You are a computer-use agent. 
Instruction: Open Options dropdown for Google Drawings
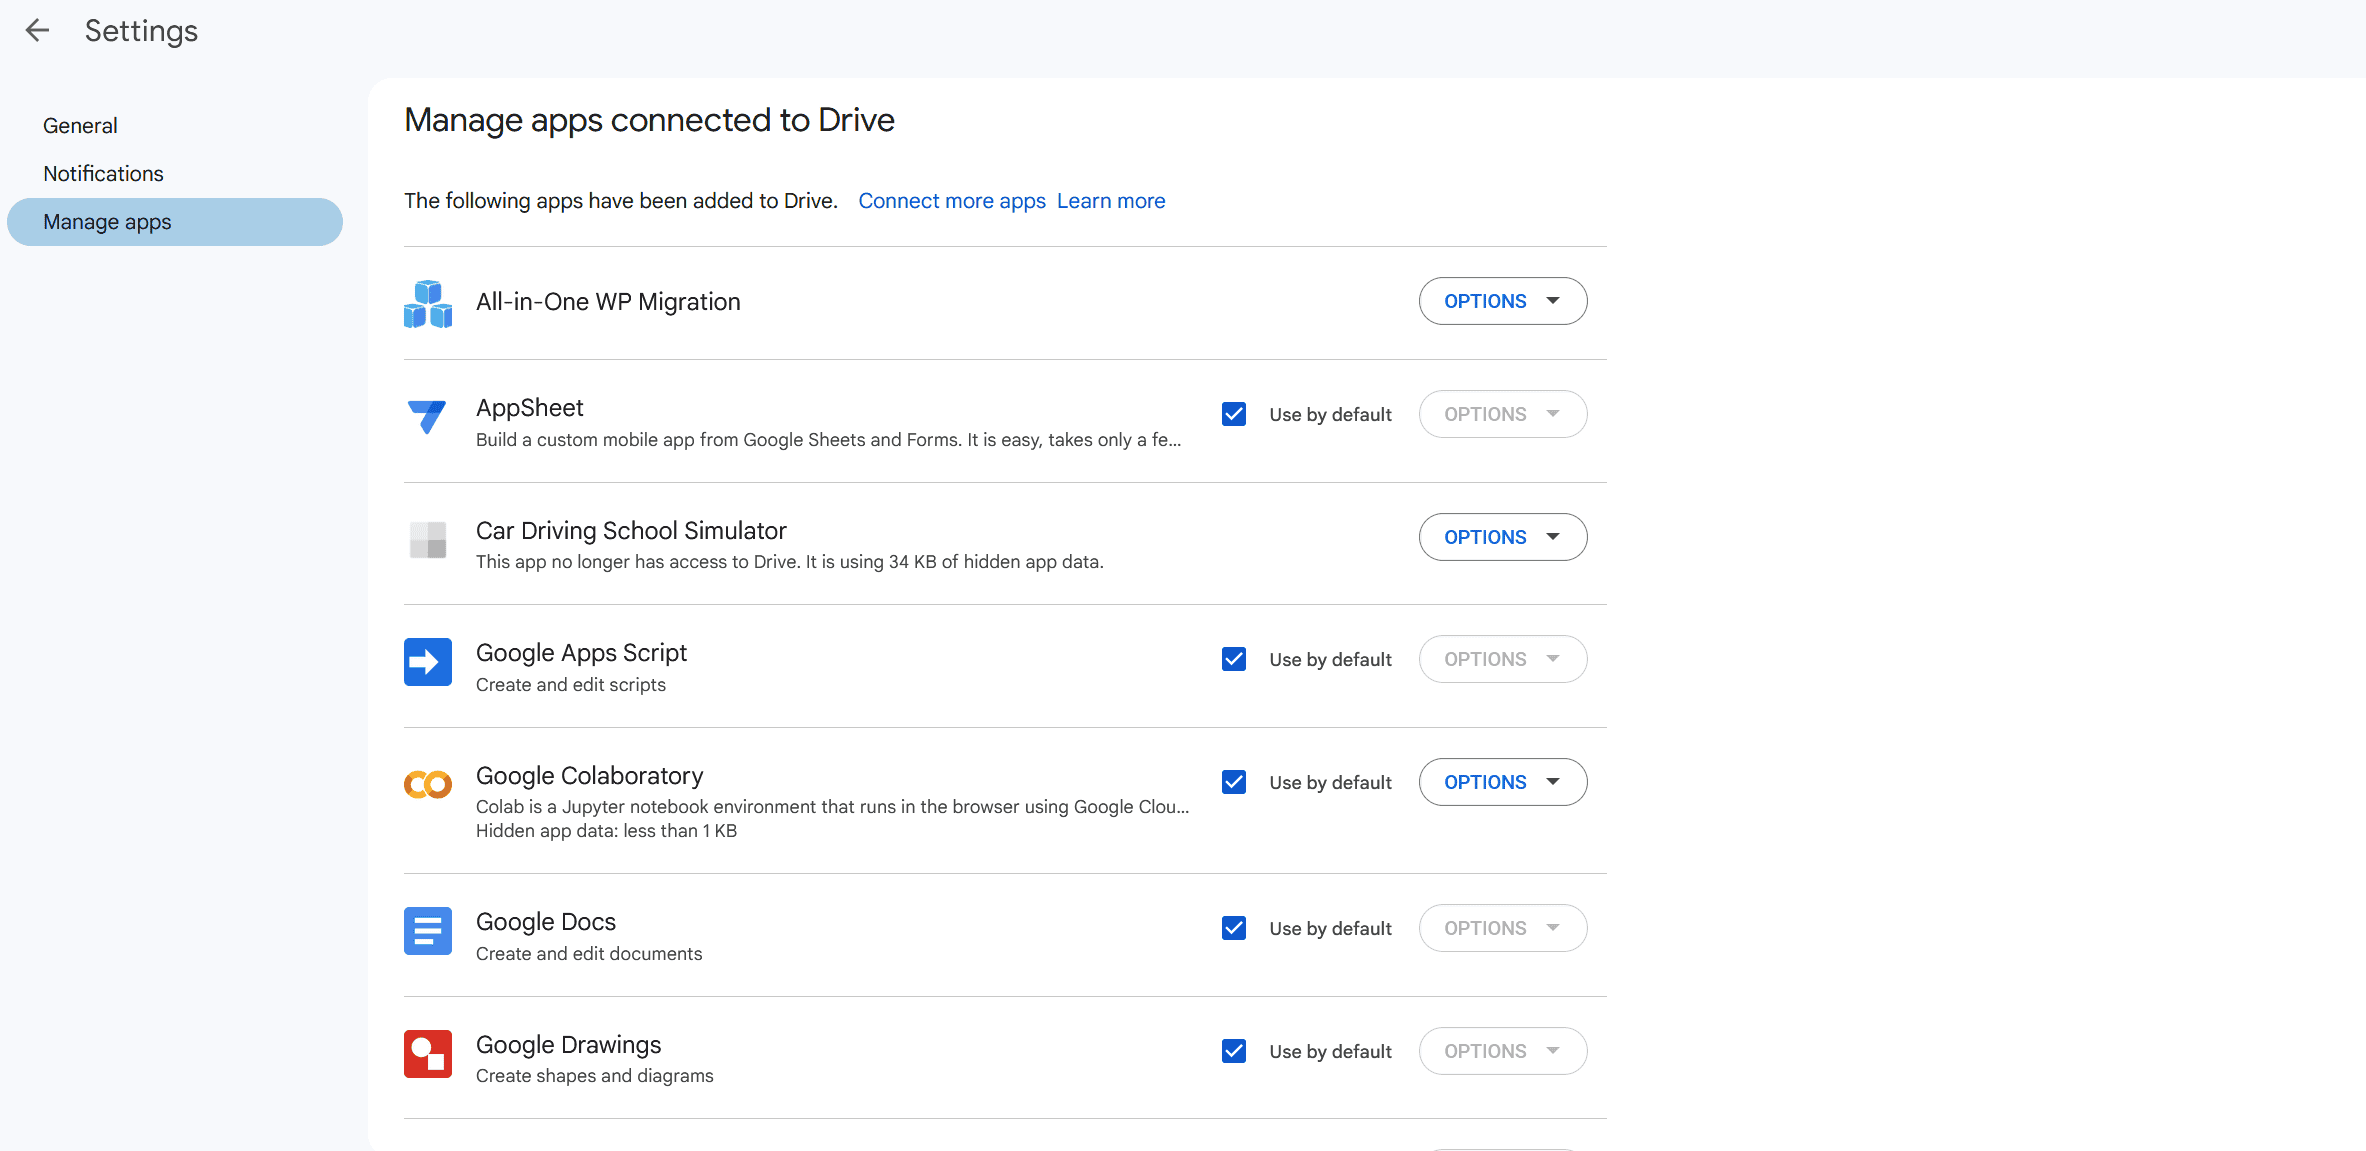tap(1503, 1051)
